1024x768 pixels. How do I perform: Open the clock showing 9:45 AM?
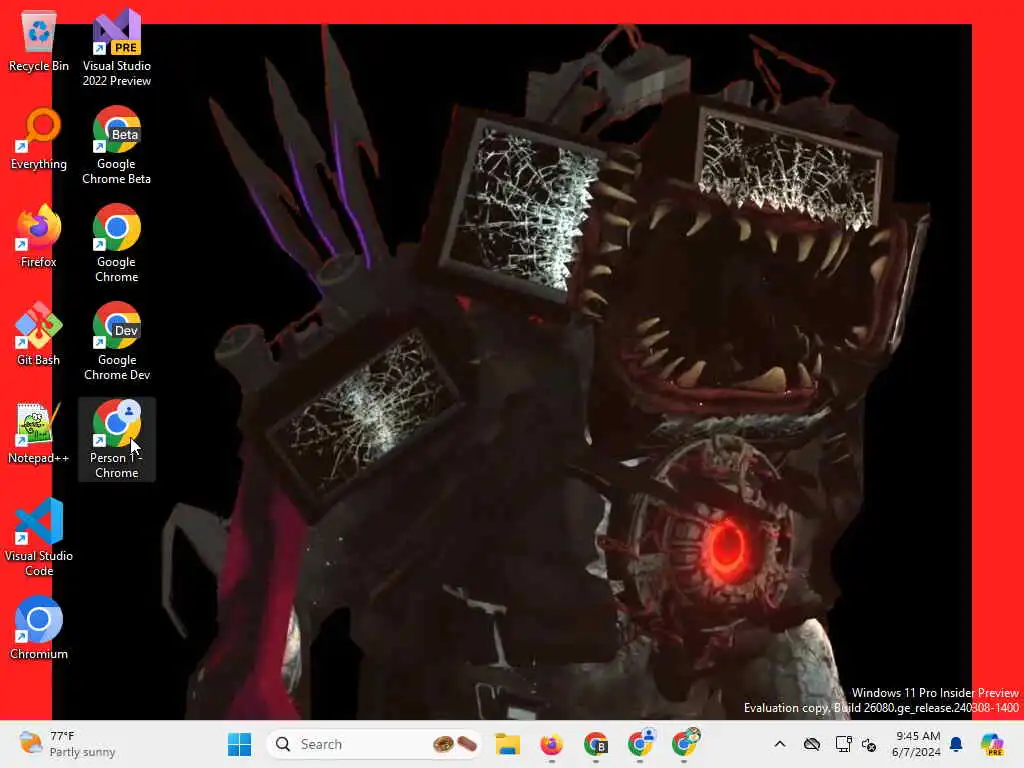click(x=916, y=744)
